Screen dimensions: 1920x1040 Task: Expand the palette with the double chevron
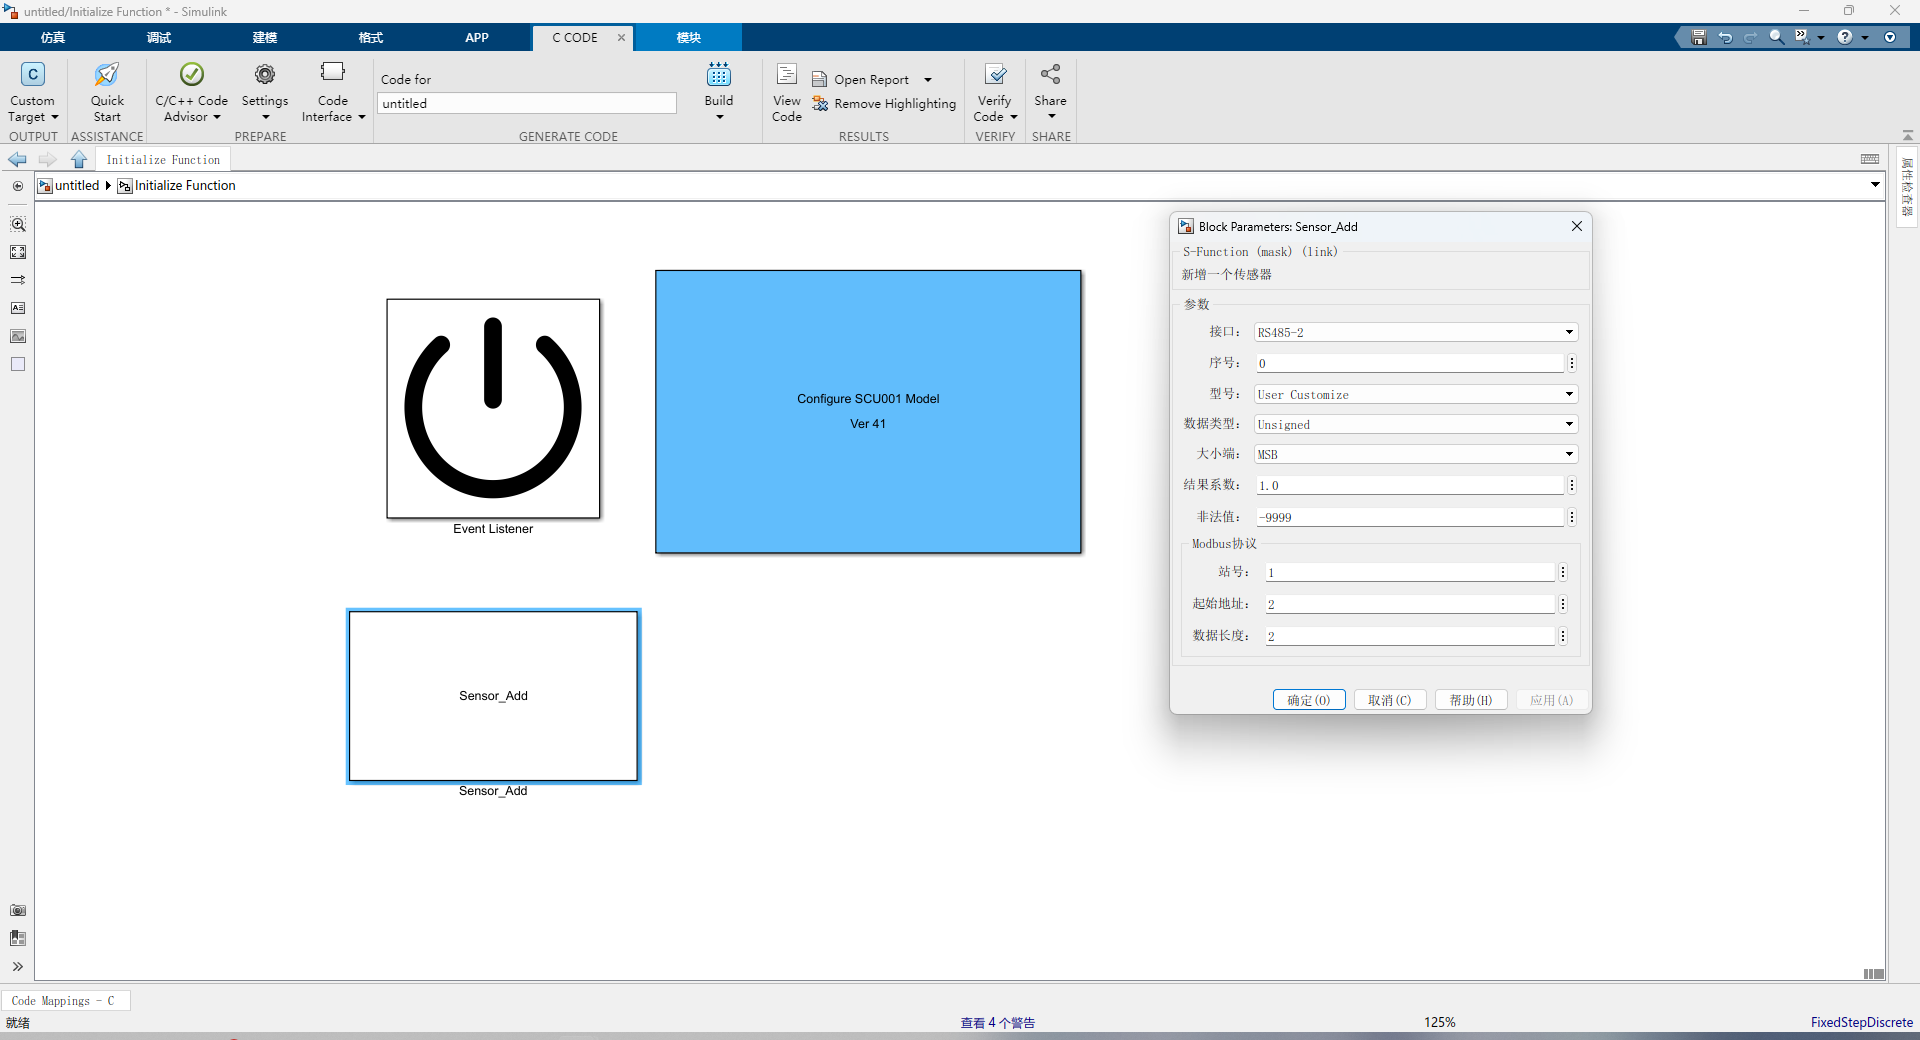tap(18, 967)
